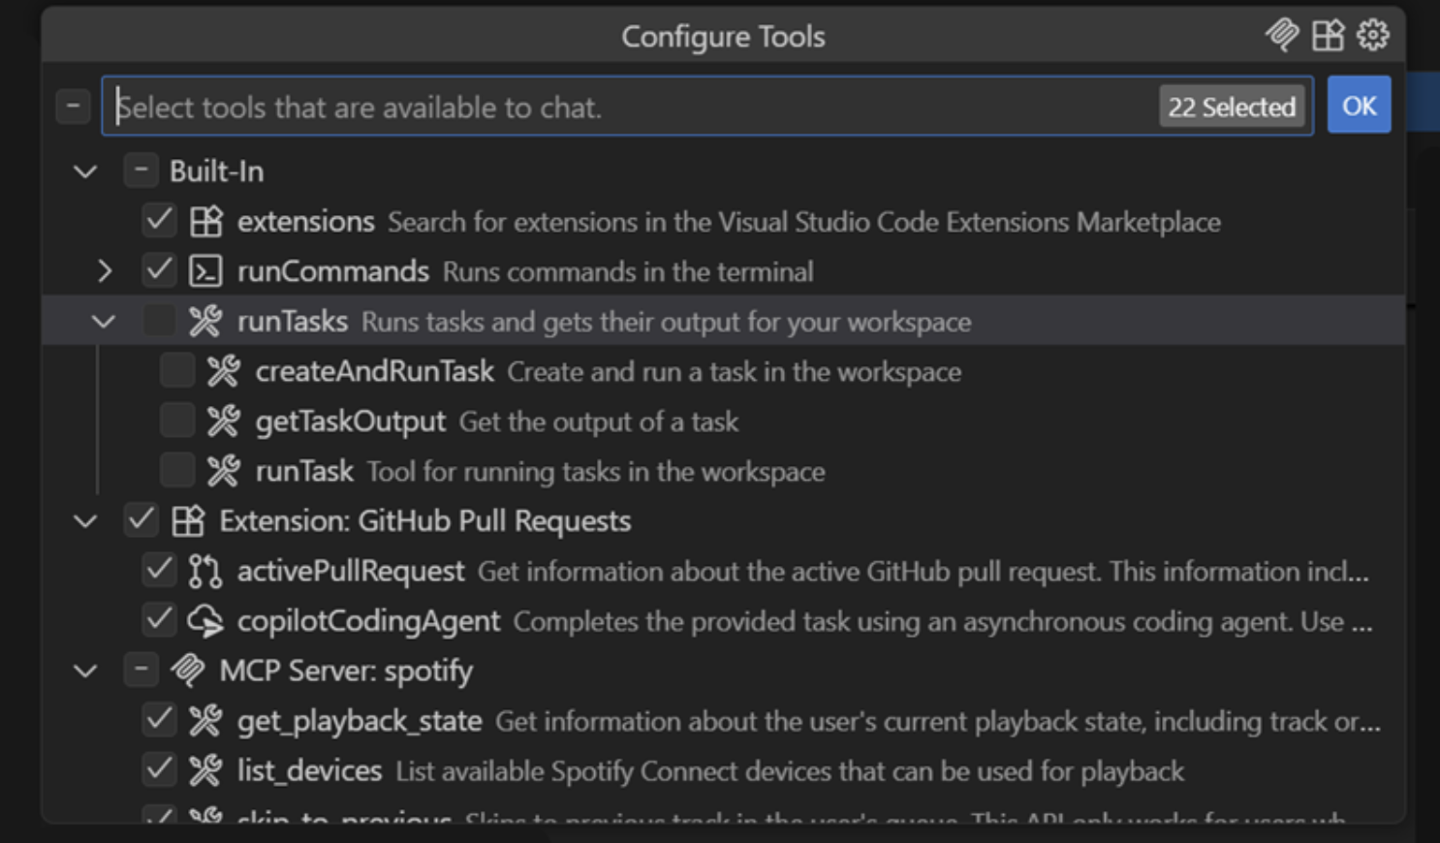Collapse the MCP Server spotify section
The width and height of the screenshot is (1440, 843).
(85, 670)
